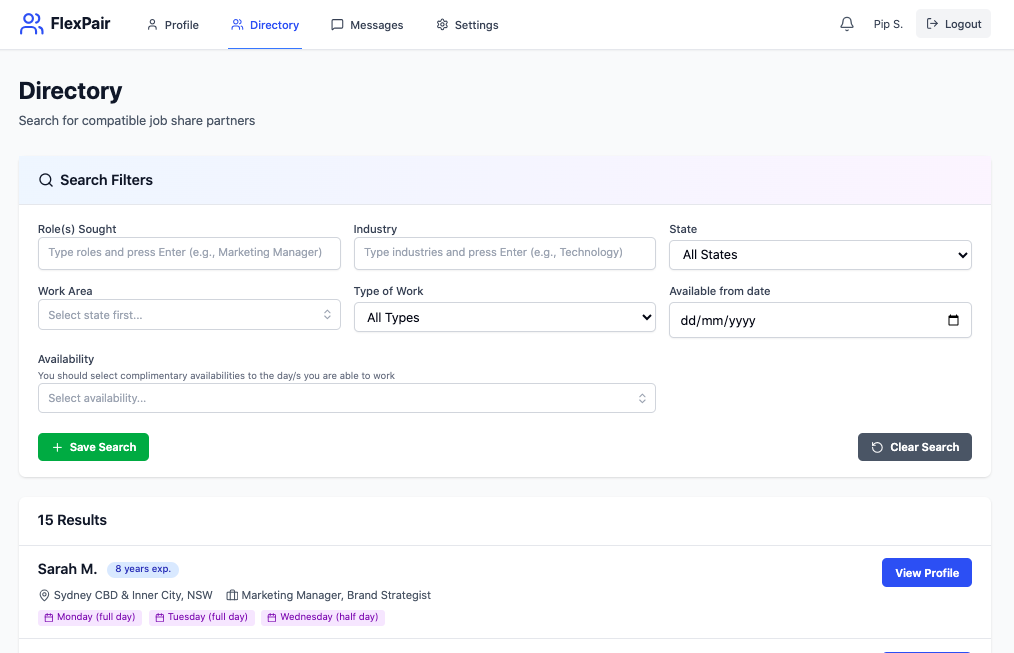The image size is (1014, 653).
Task: Click the Wednesday (half day) availability tag
Action: 323,617
